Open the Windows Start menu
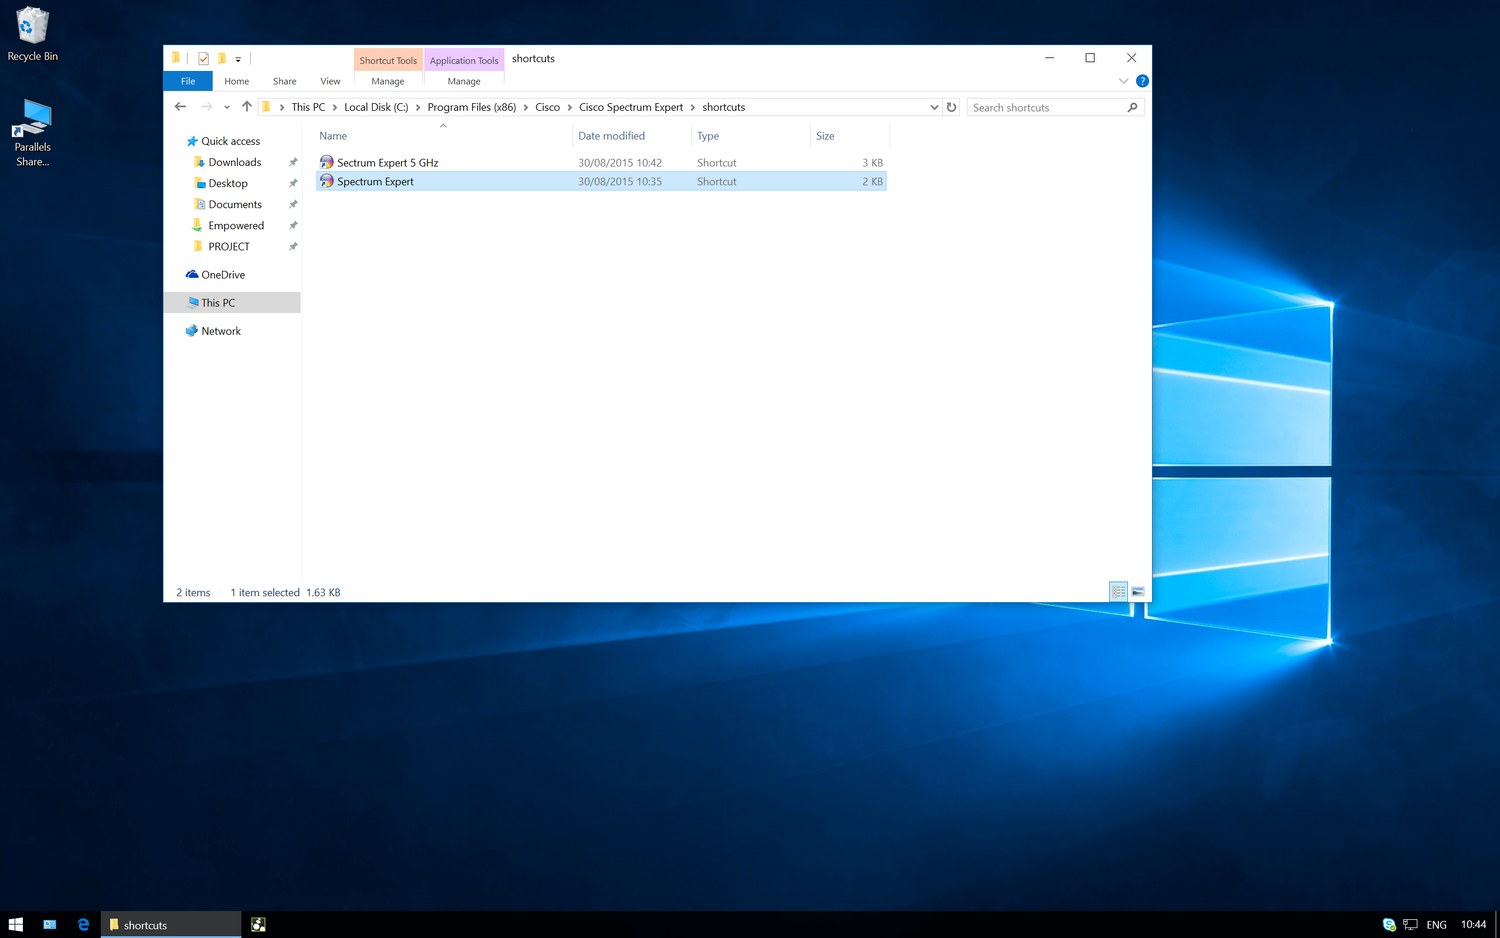1500x938 pixels. 16,925
